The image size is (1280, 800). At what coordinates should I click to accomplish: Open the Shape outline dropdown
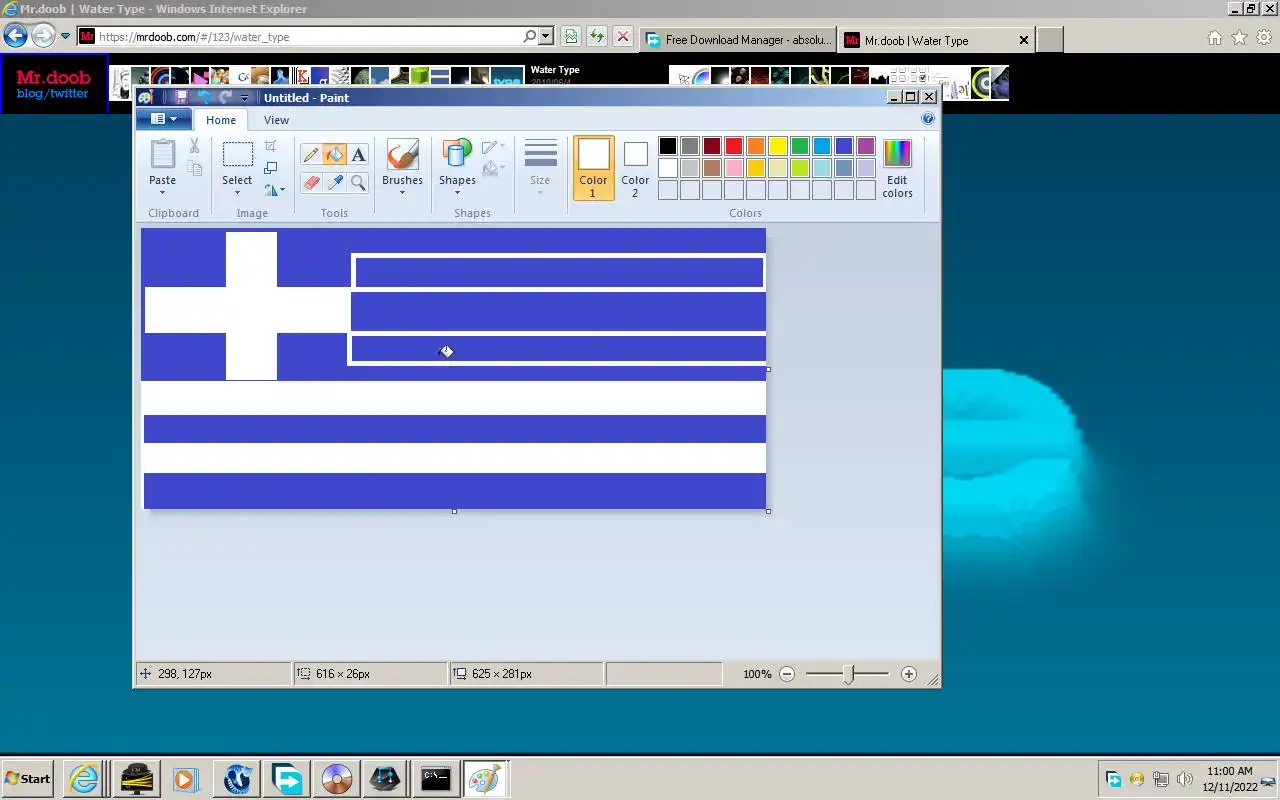point(493,147)
